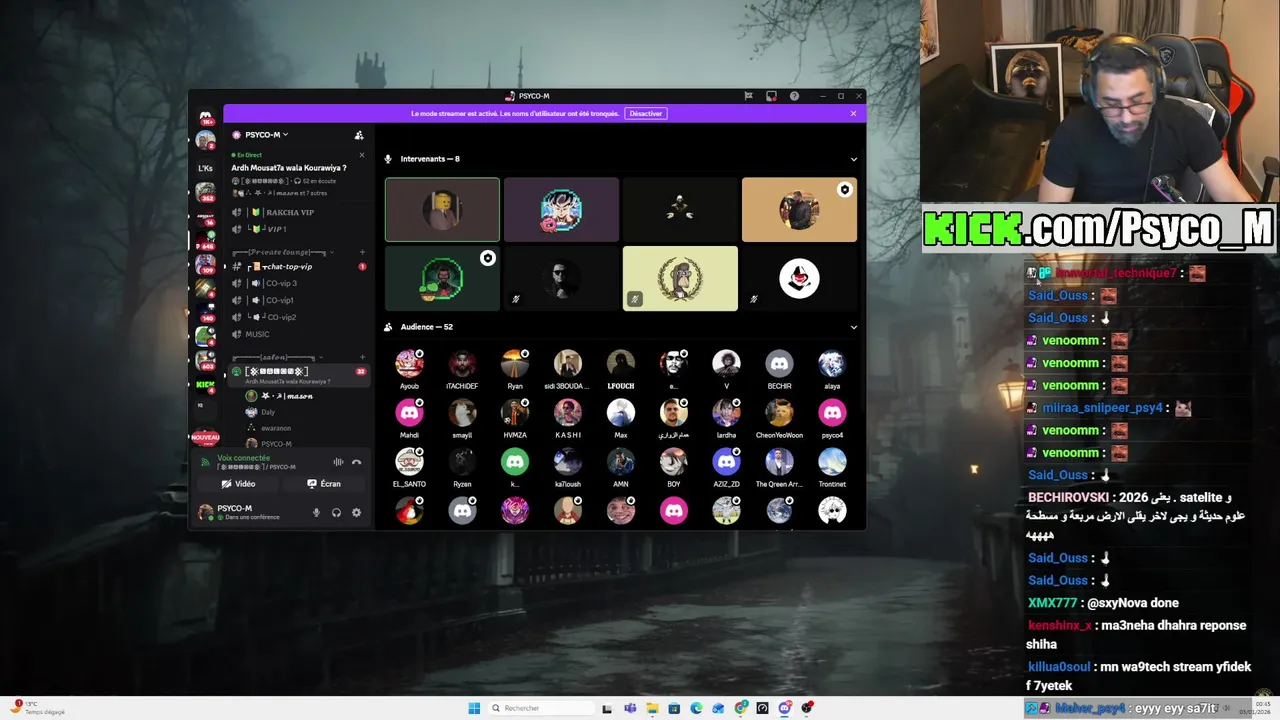This screenshot has height=720, width=1280.
Task: Share screen with Écran button
Action: coord(324,484)
